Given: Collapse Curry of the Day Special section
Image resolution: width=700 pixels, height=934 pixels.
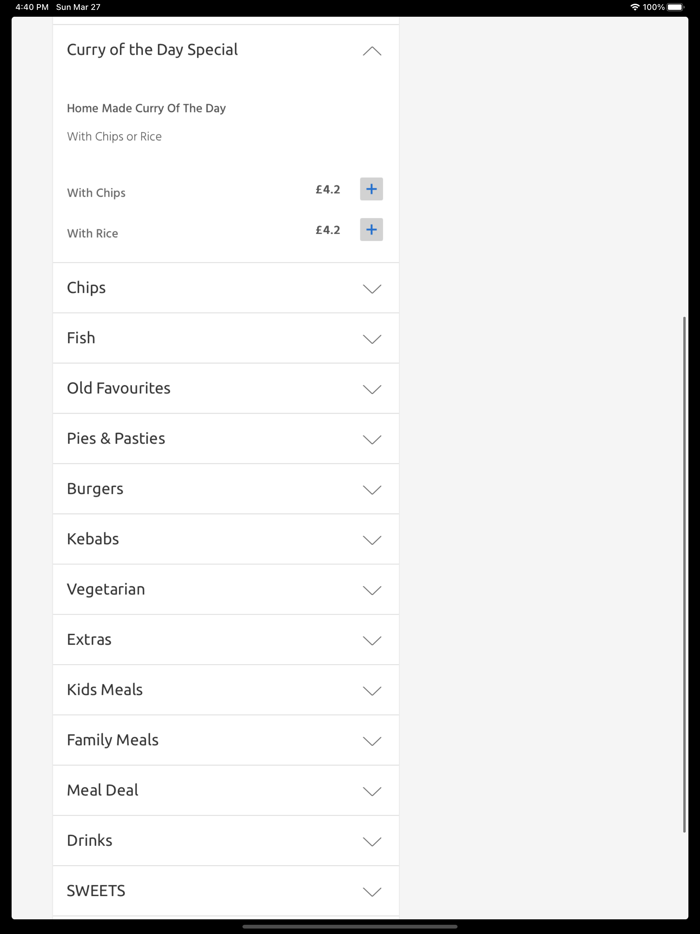Looking at the screenshot, I should point(372,51).
